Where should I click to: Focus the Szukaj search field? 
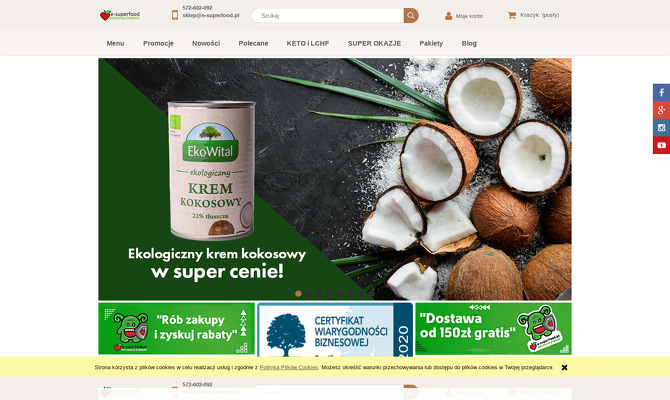(x=328, y=15)
